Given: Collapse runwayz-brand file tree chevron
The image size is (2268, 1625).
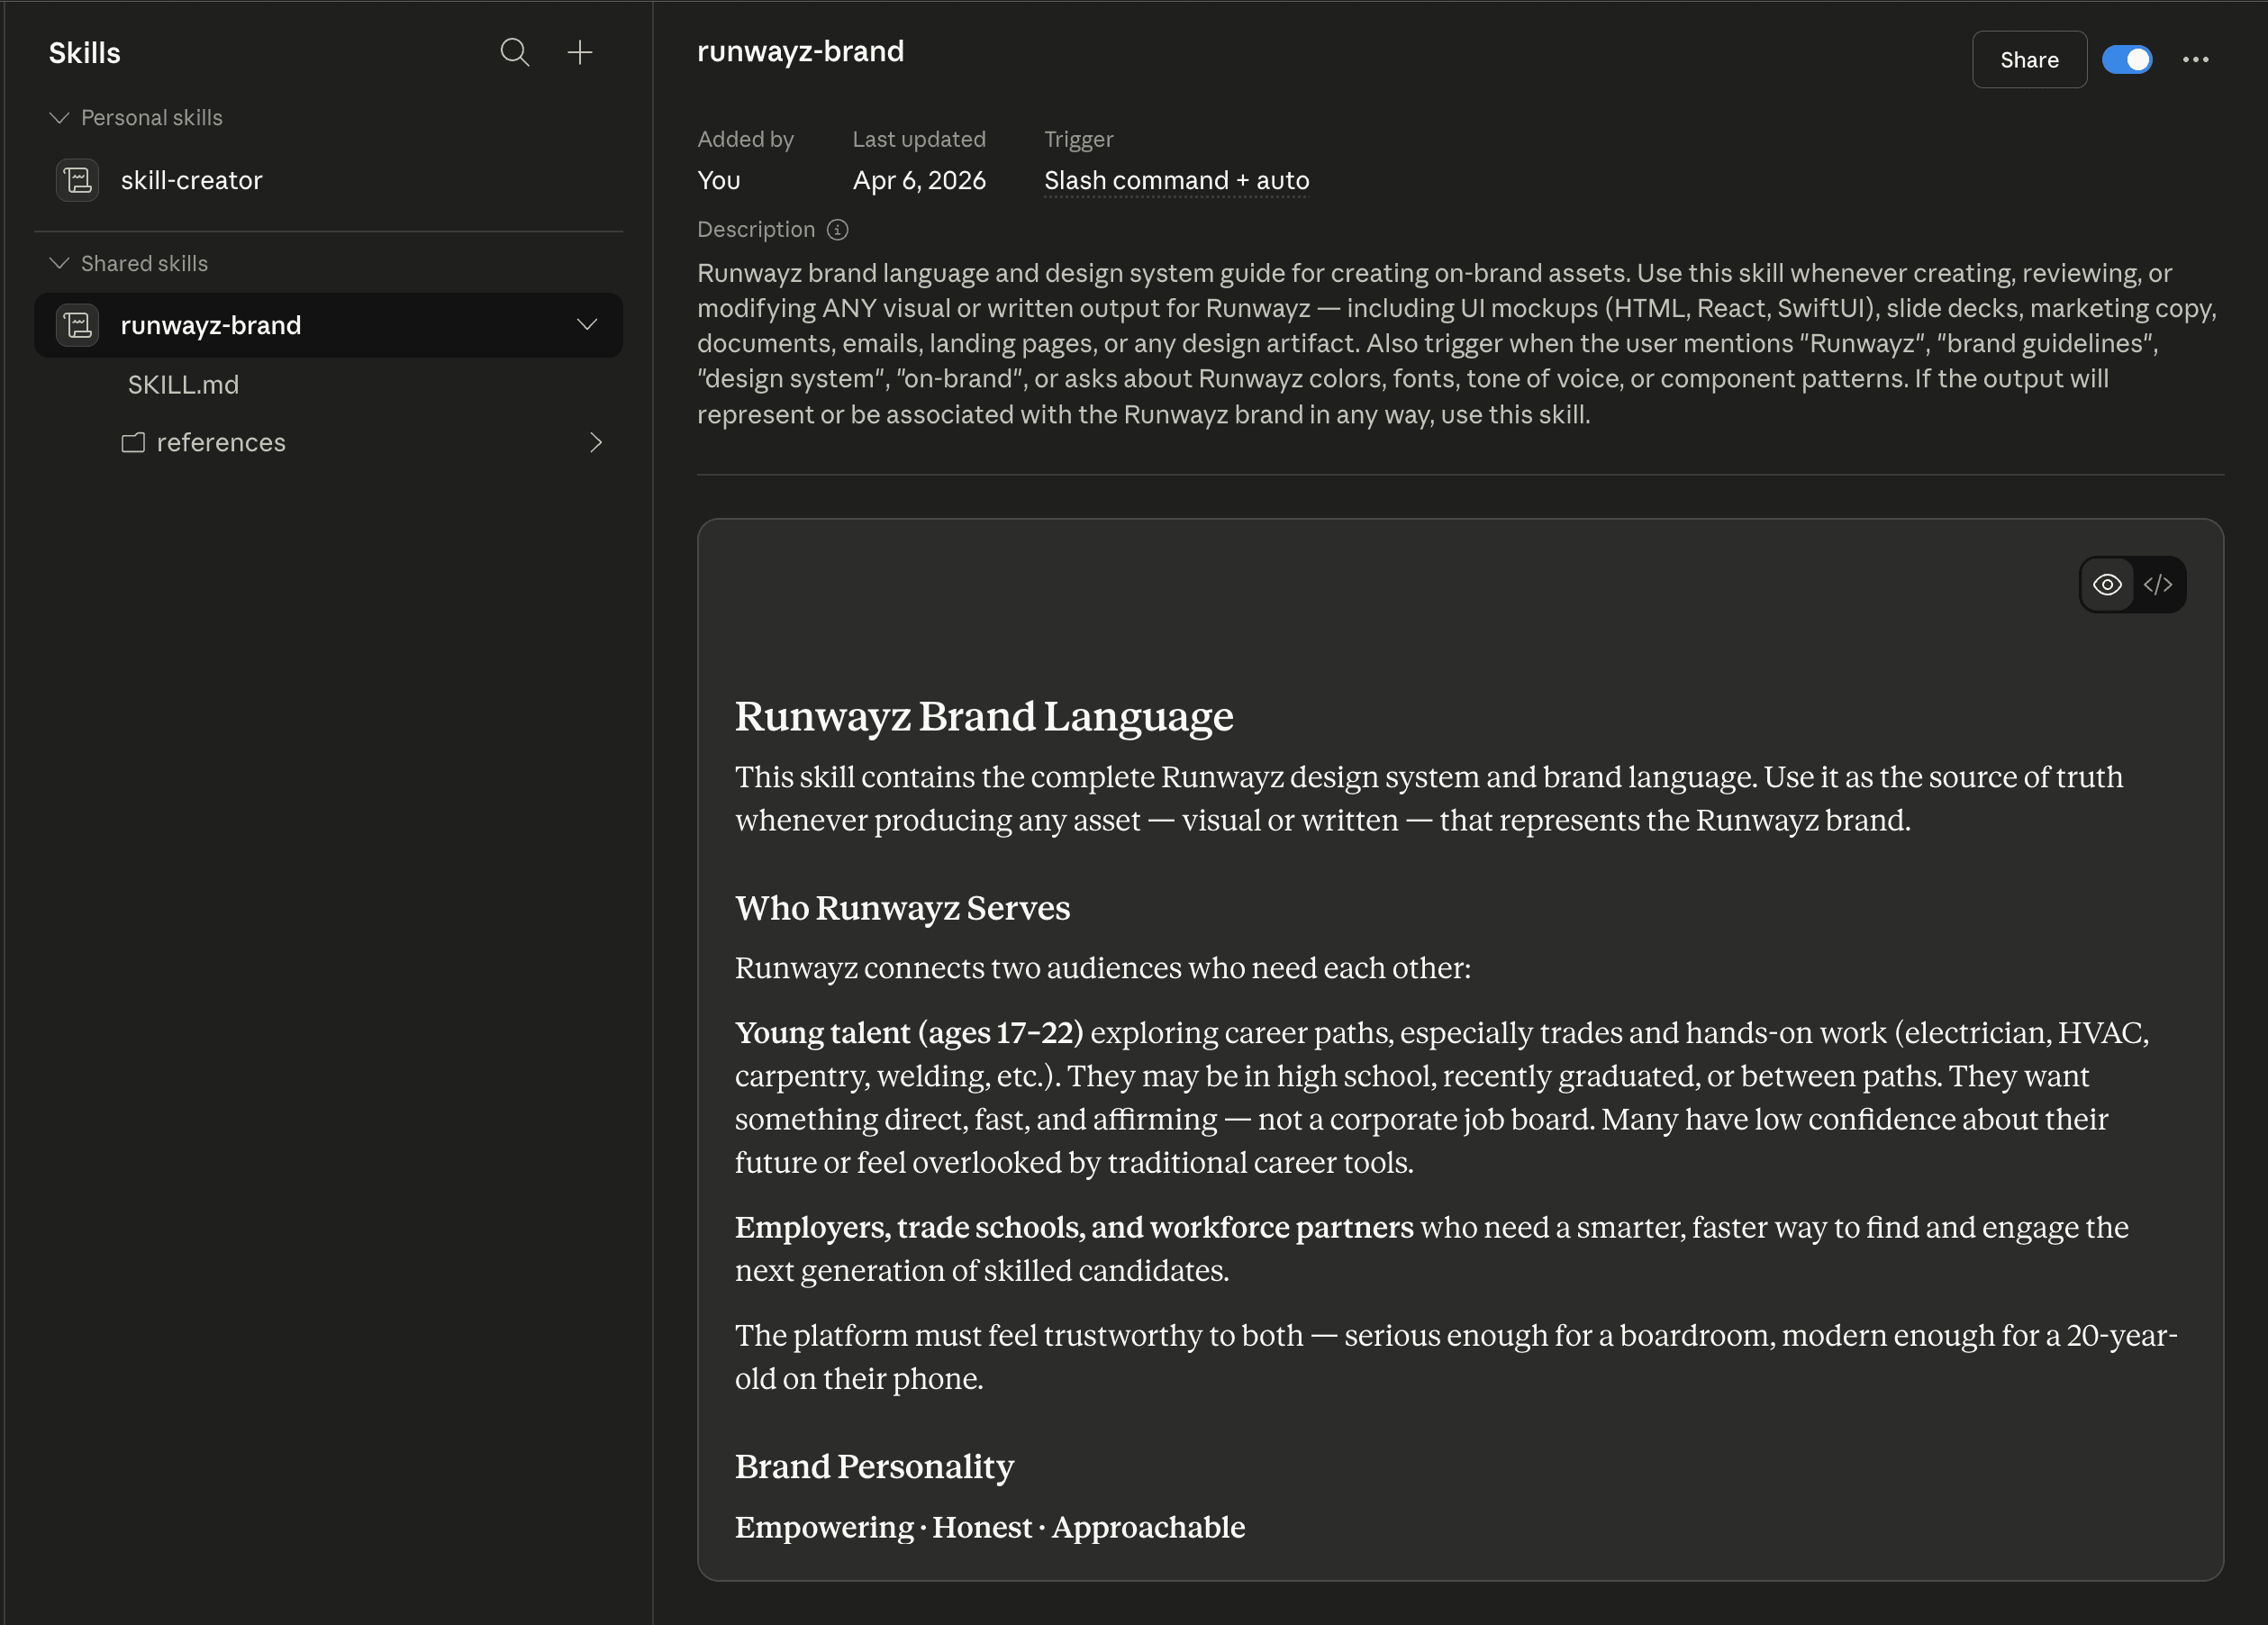Looking at the screenshot, I should tap(587, 325).
